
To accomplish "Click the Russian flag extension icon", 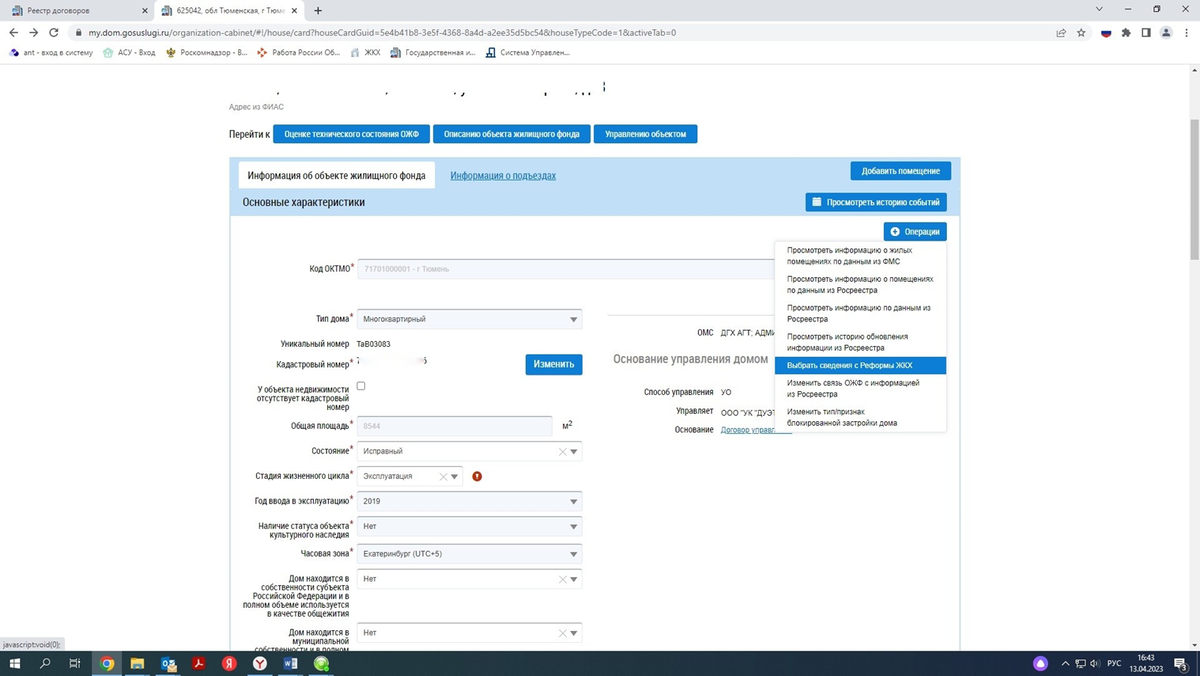I will (1106, 32).
